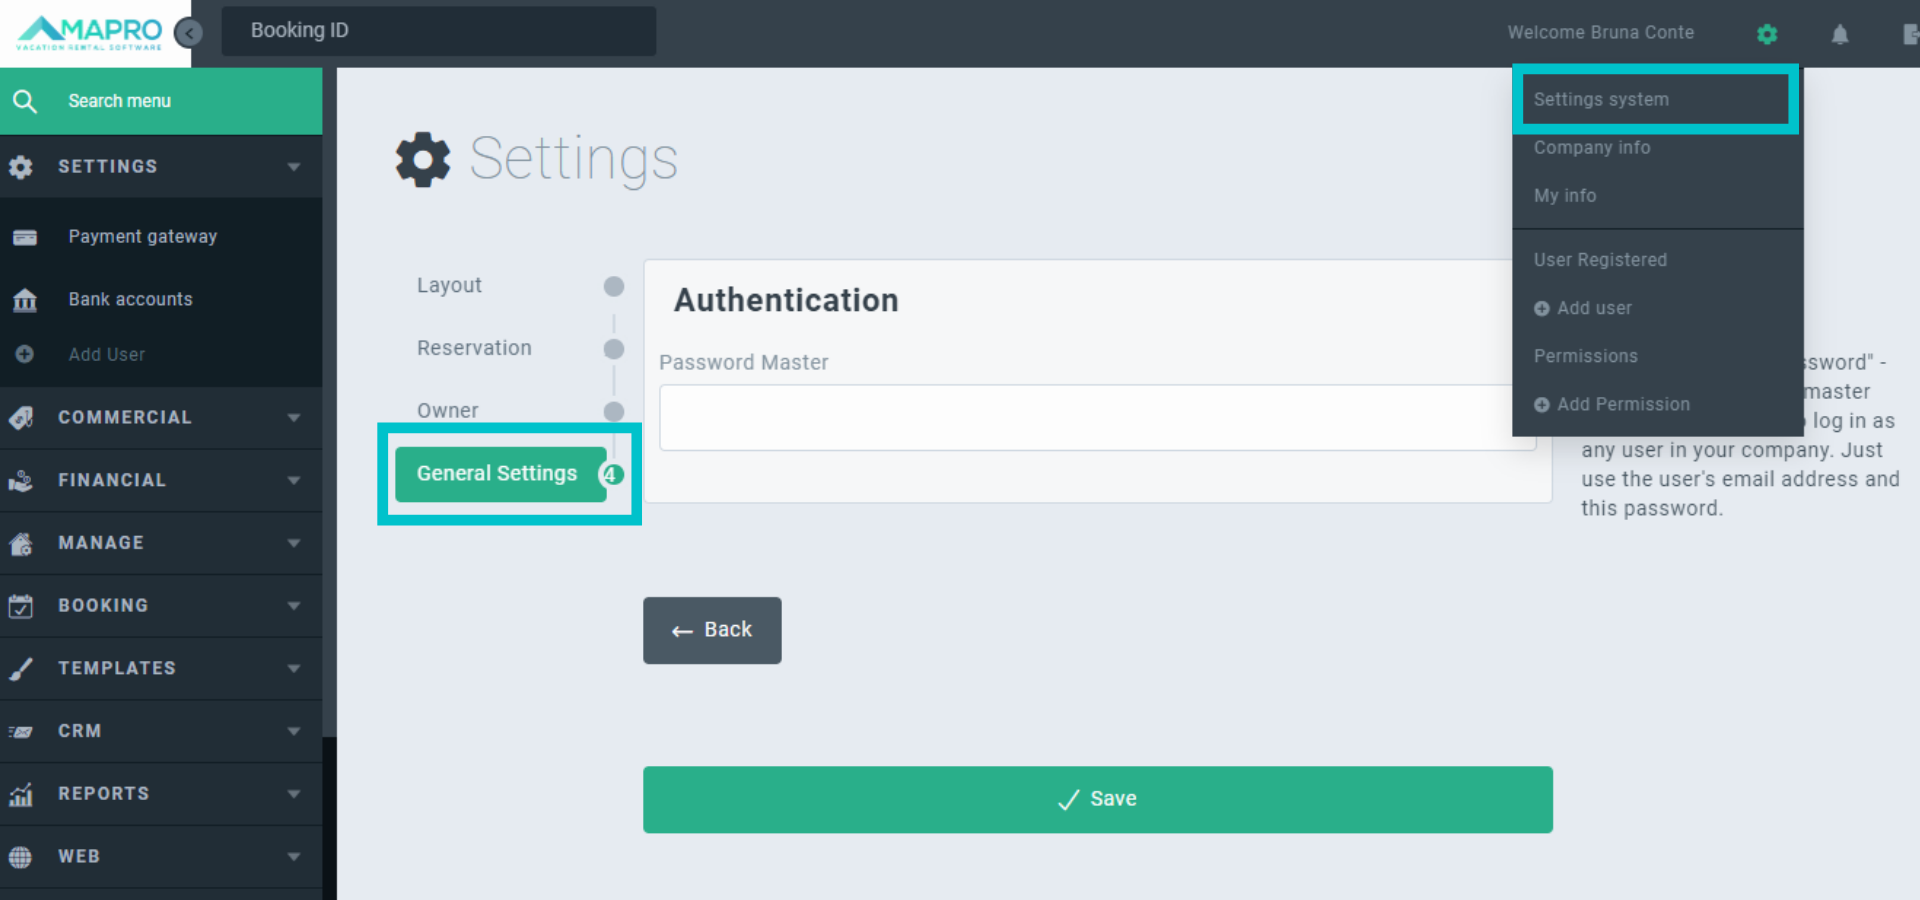Click the Payment gateway card icon
The image size is (1920, 900).
pyautogui.click(x=25, y=237)
